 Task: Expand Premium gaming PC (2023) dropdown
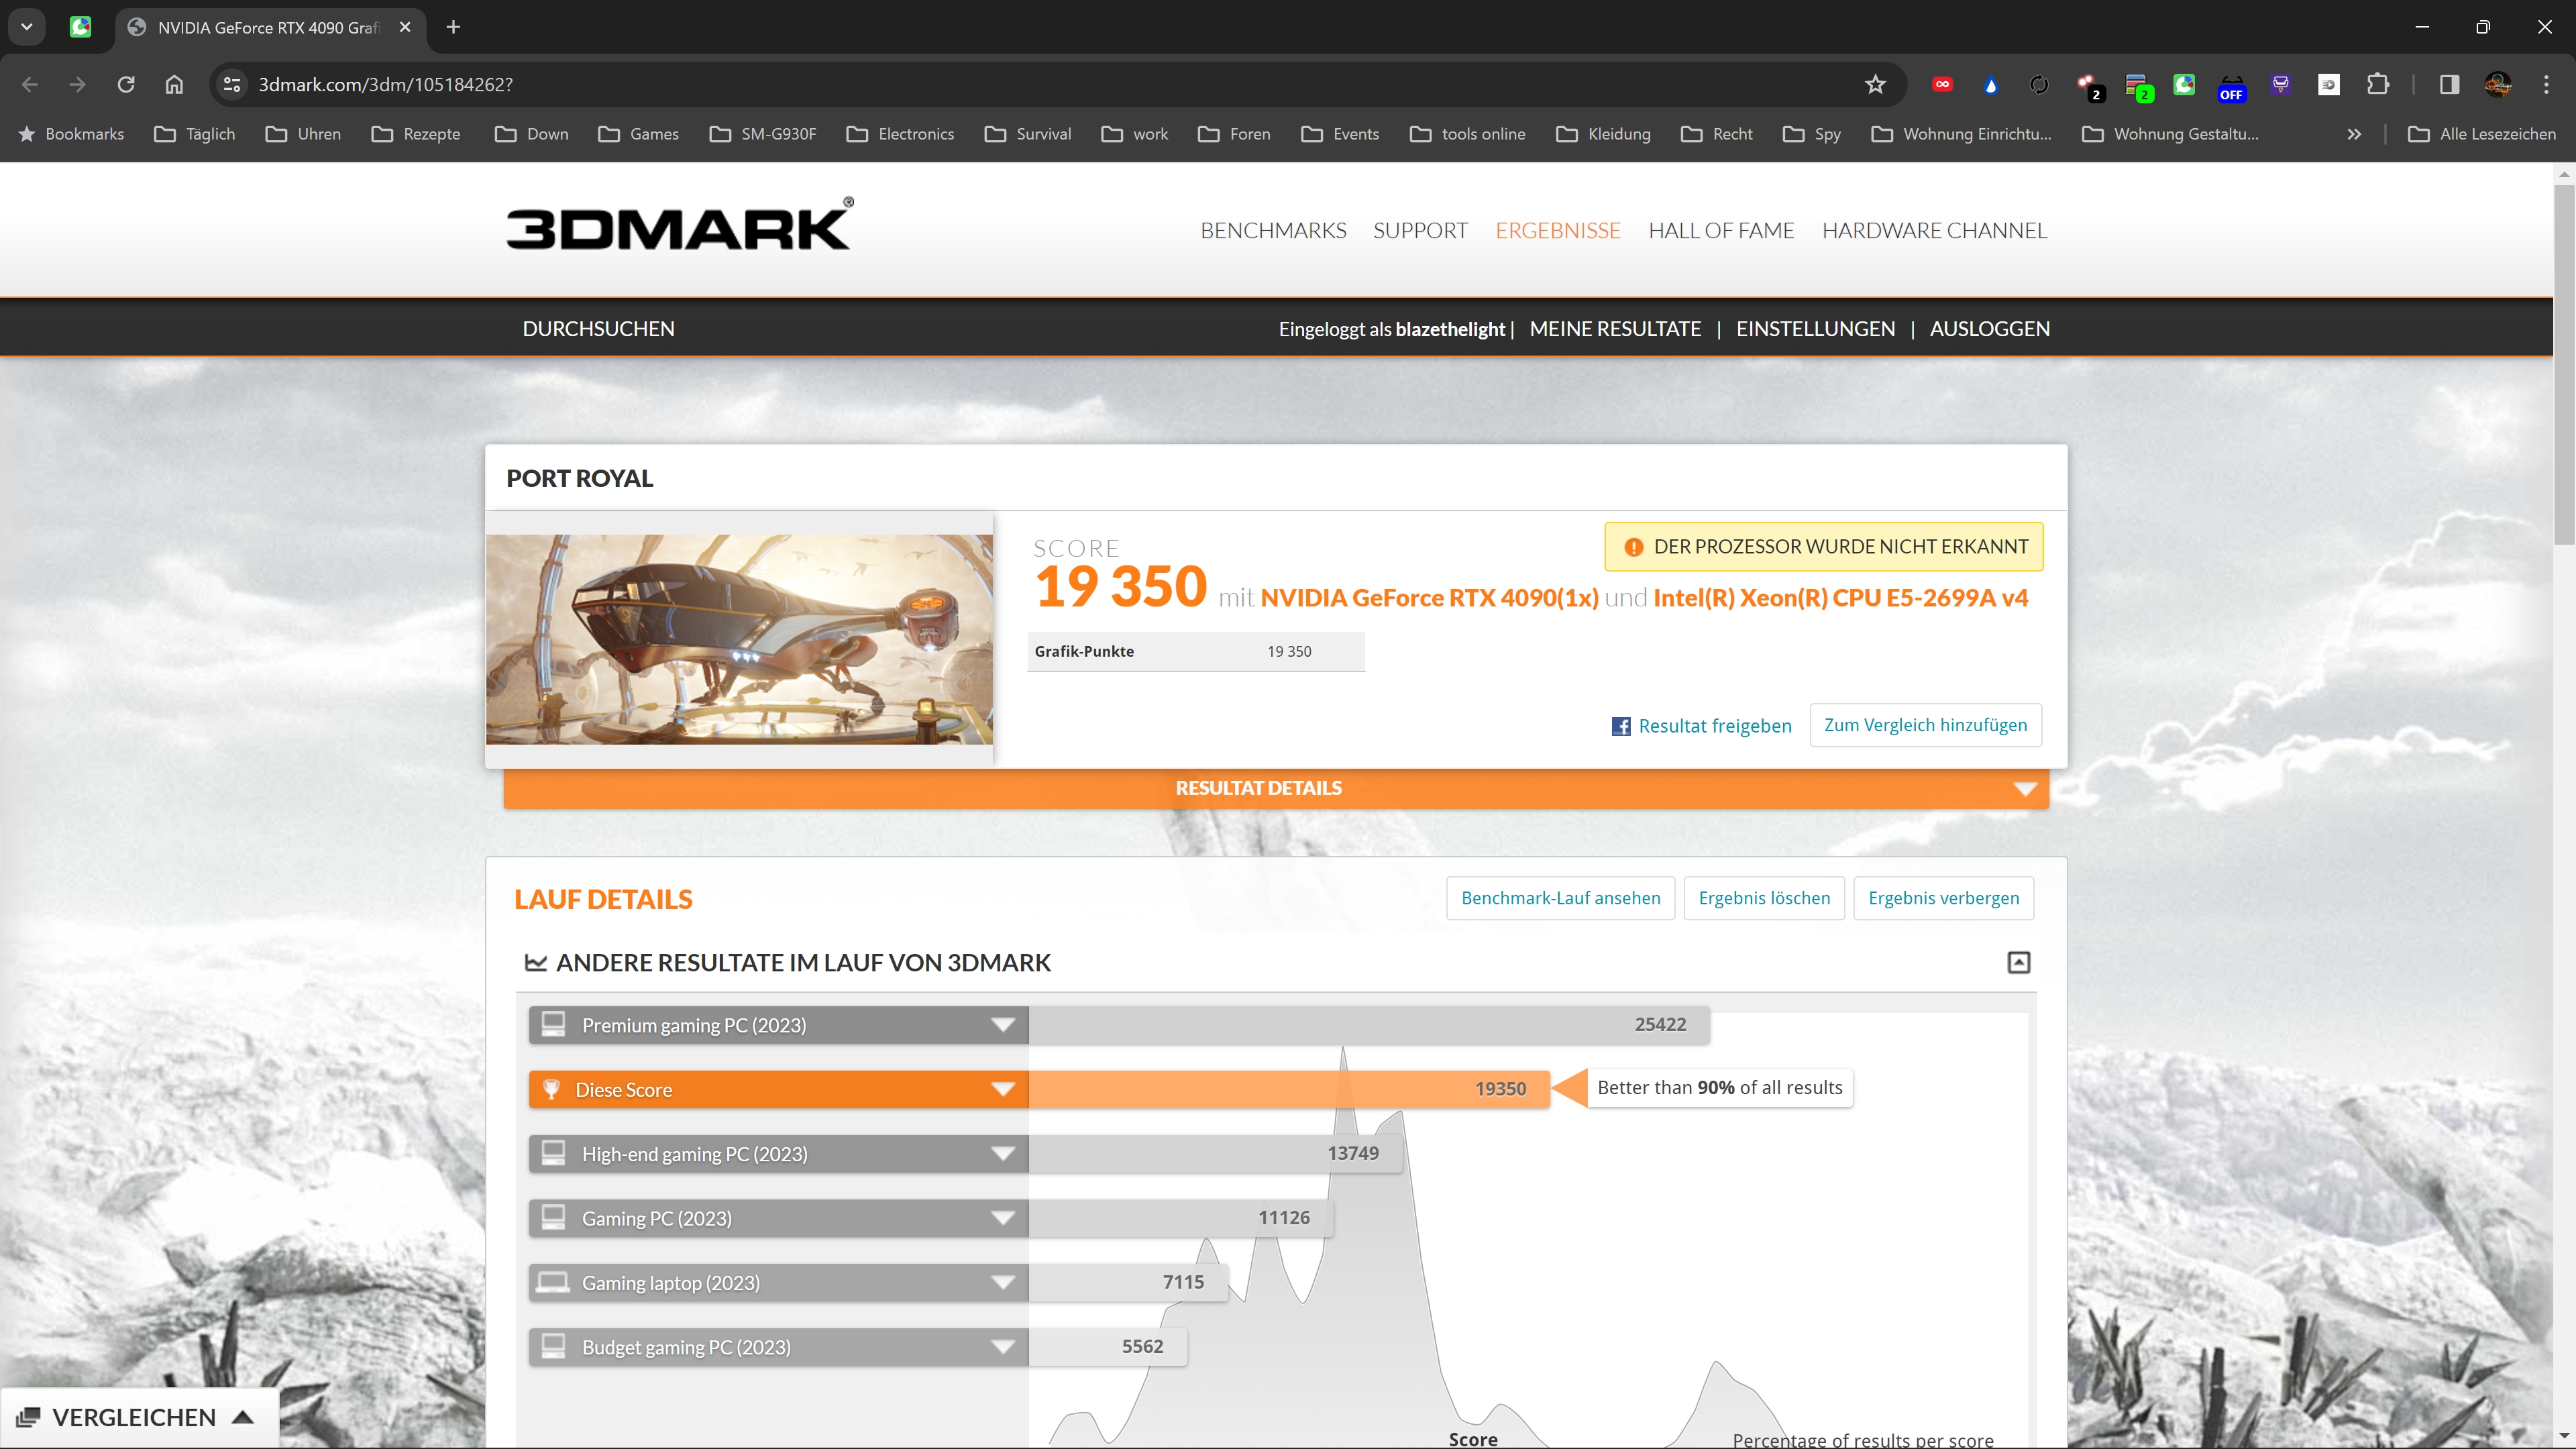1002,1025
